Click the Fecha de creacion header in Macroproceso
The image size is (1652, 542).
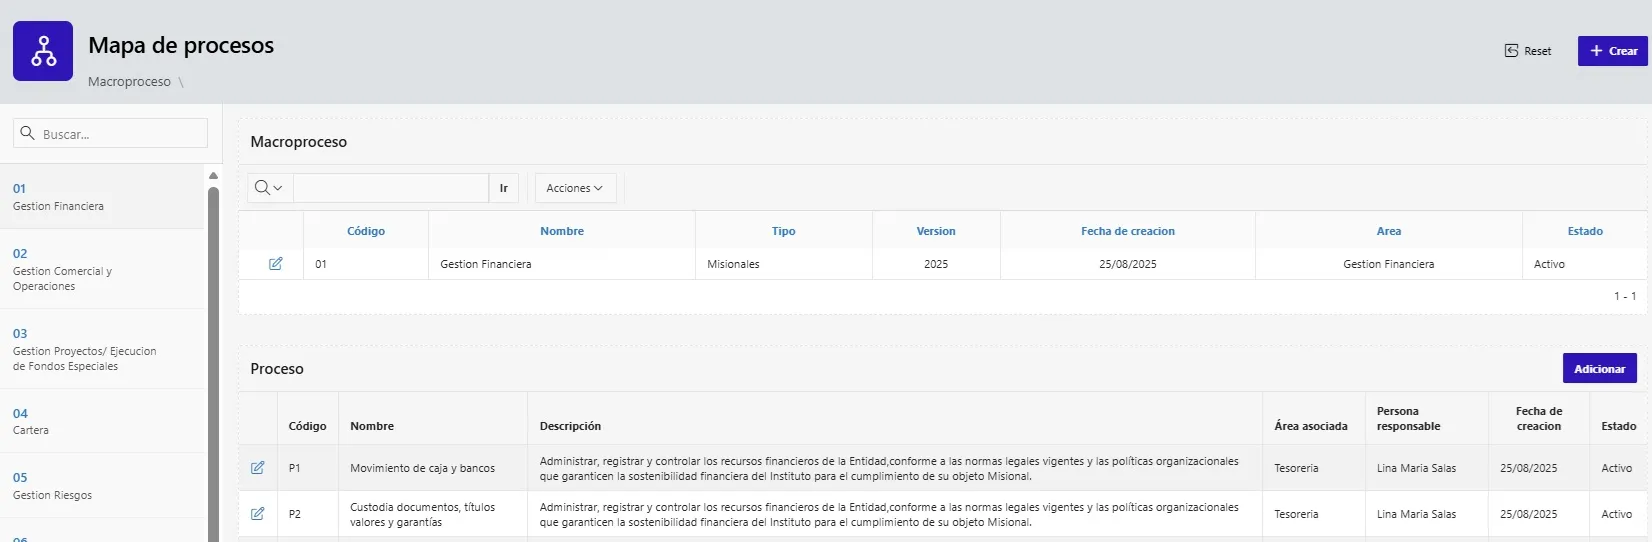point(1128,231)
